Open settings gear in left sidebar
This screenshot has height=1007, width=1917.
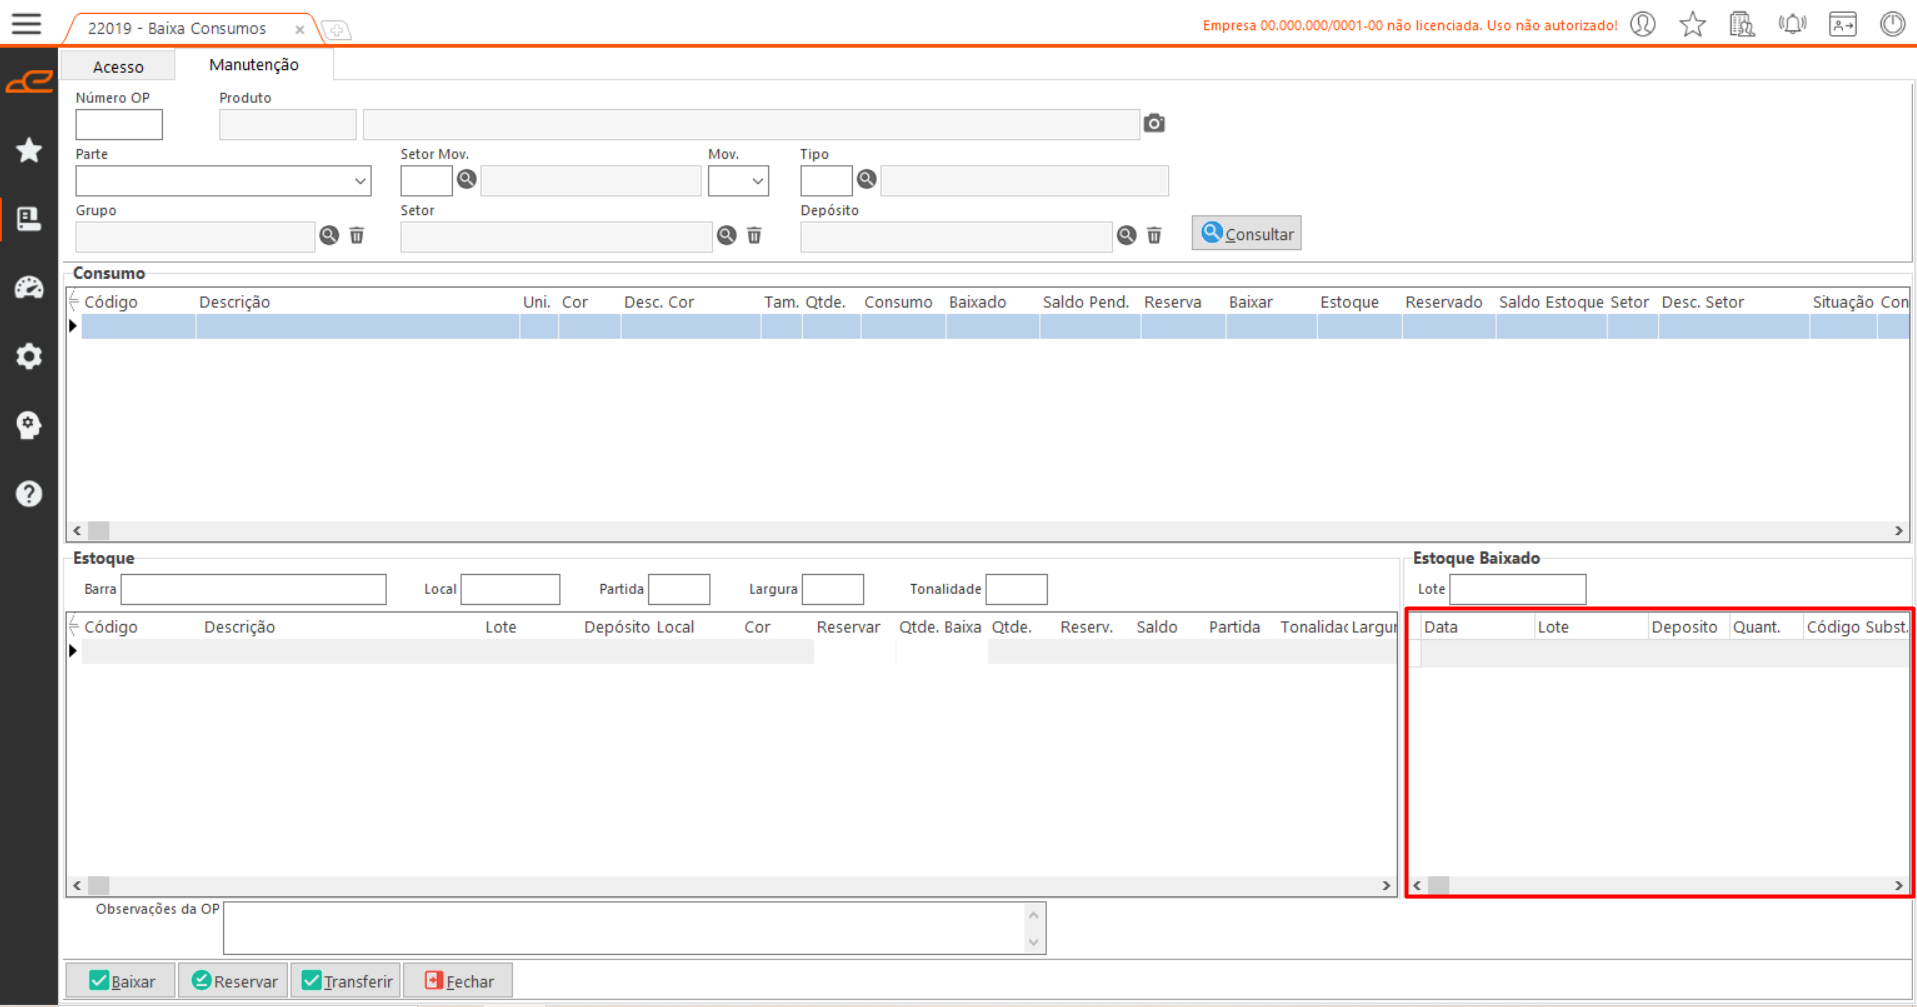(x=29, y=356)
